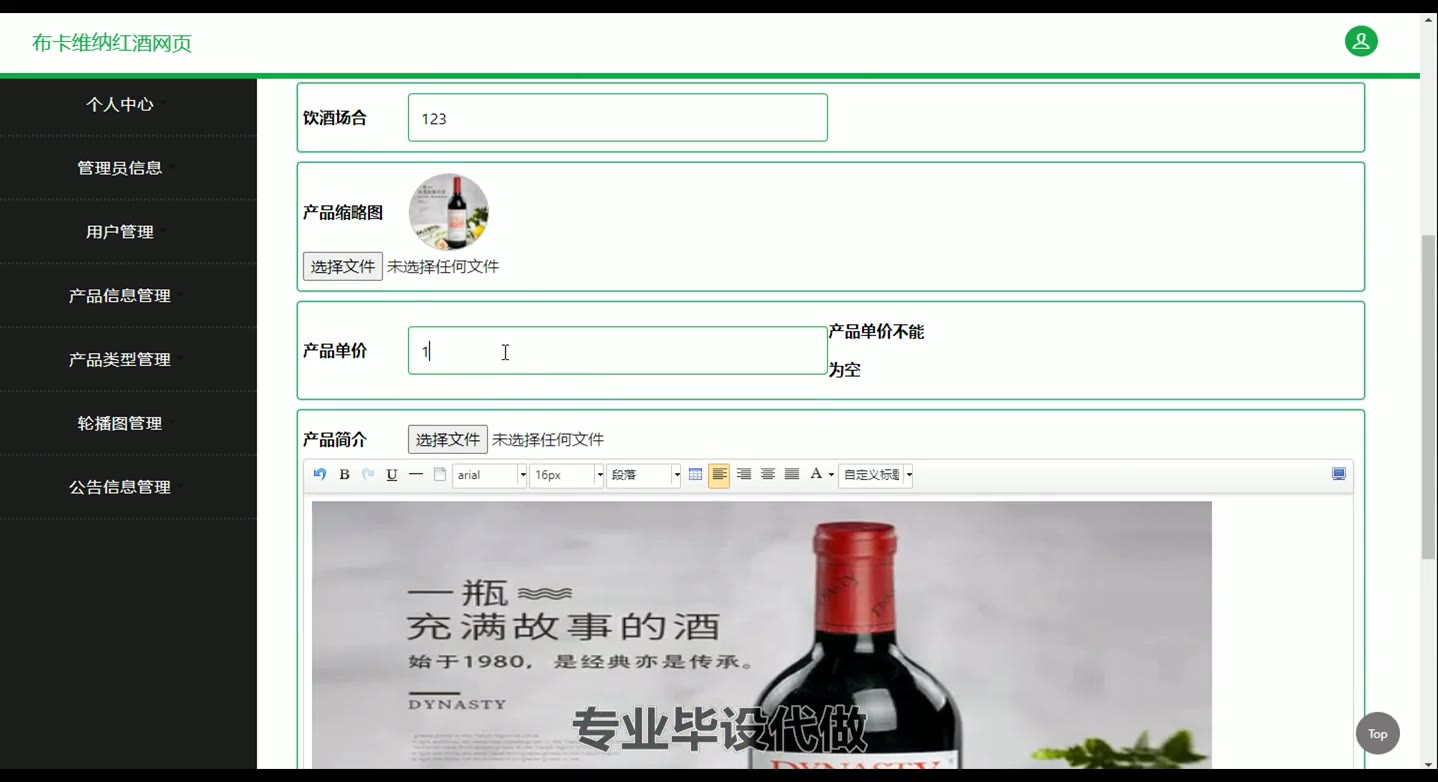Image resolution: width=1438 pixels, height=782 pixels.
Task: Open the font color dropdown arrow
Action: coord(831,476)
